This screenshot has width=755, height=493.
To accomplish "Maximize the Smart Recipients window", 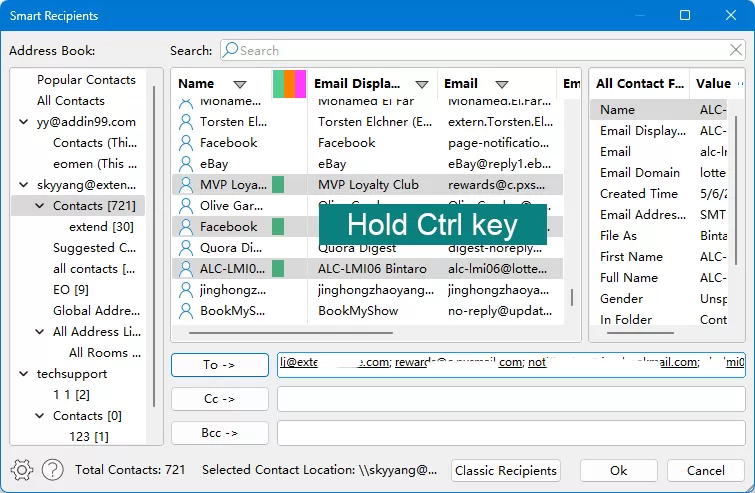I will 685,15.
